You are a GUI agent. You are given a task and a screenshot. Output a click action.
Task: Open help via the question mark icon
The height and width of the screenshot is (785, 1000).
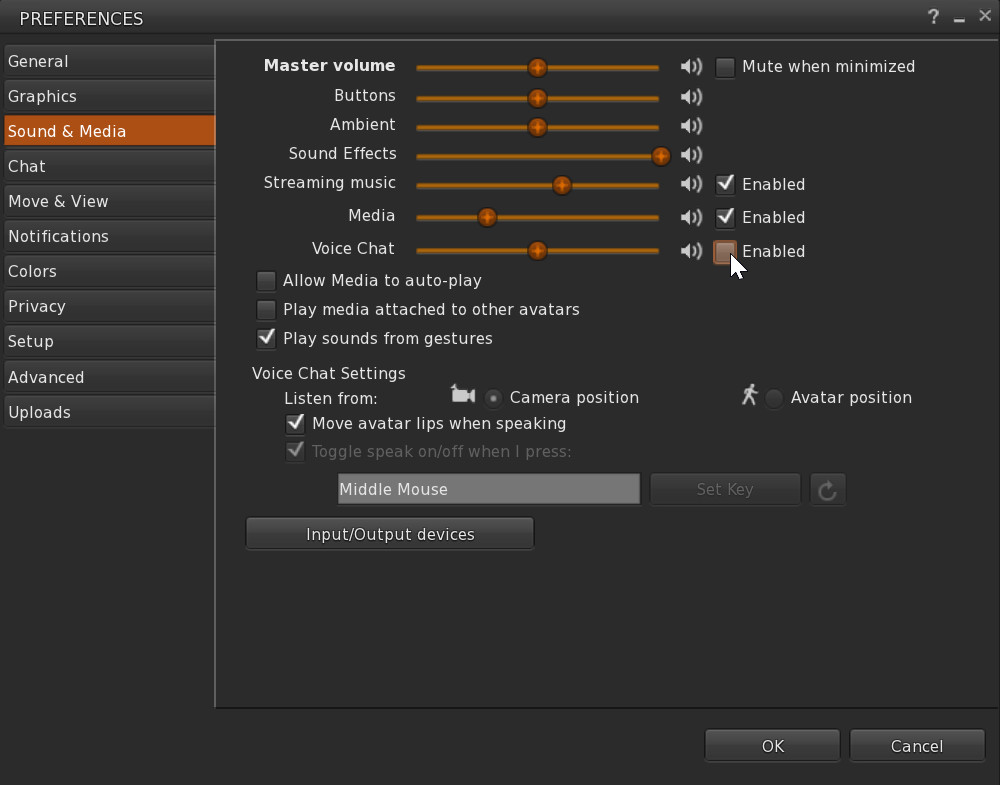[x=933, y=17]
